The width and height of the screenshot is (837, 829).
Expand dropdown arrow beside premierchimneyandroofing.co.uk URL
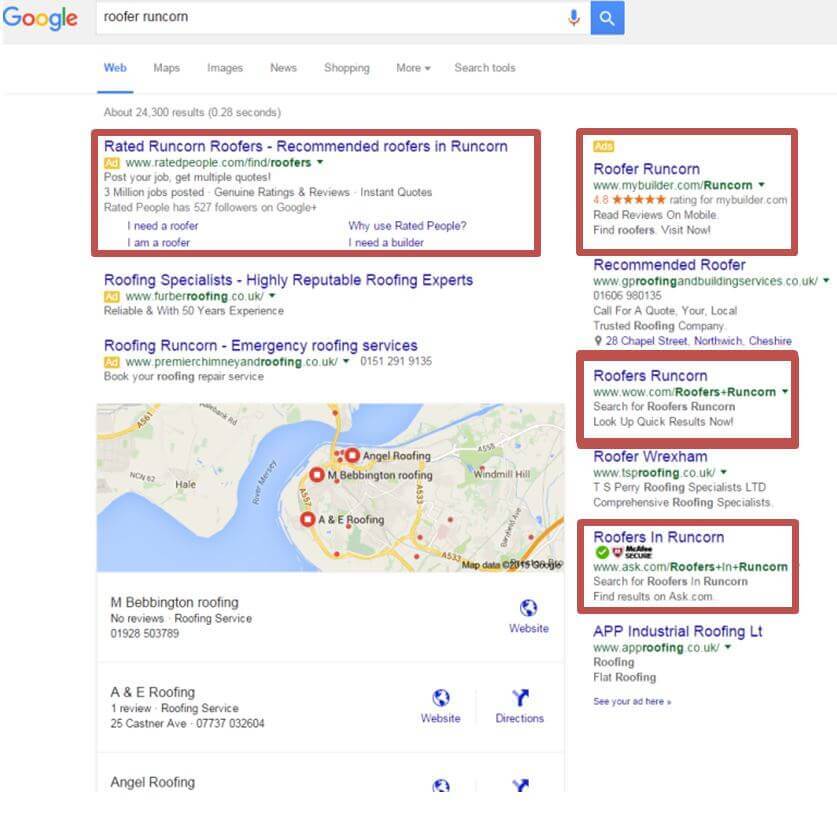point(346,361)
